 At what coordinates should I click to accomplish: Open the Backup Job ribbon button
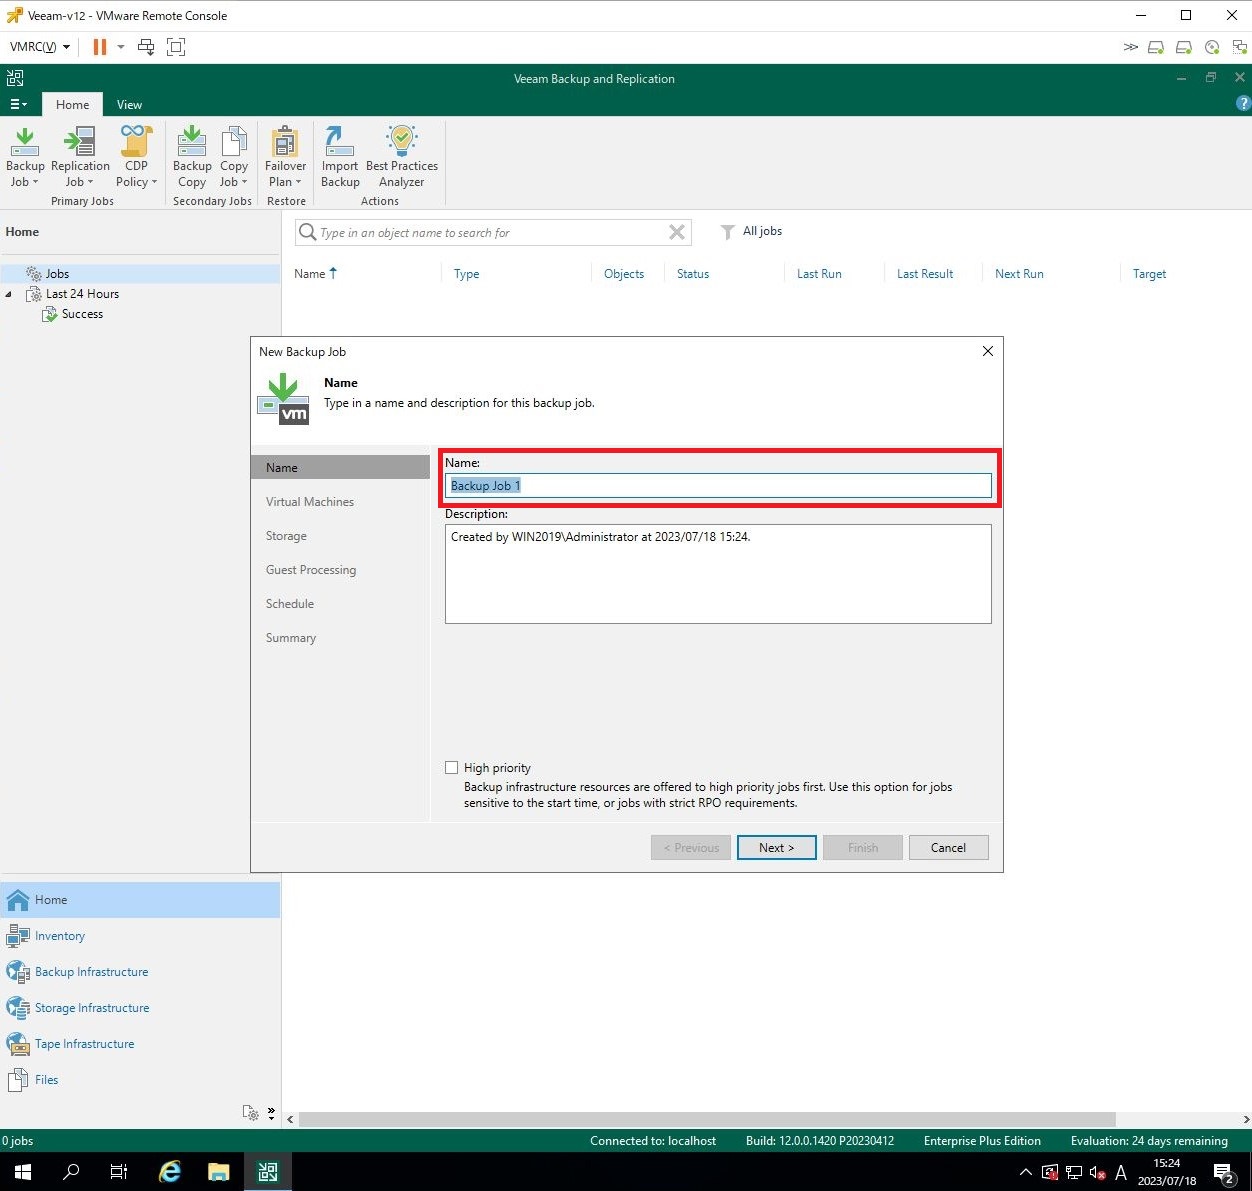(x=25, y=157)
